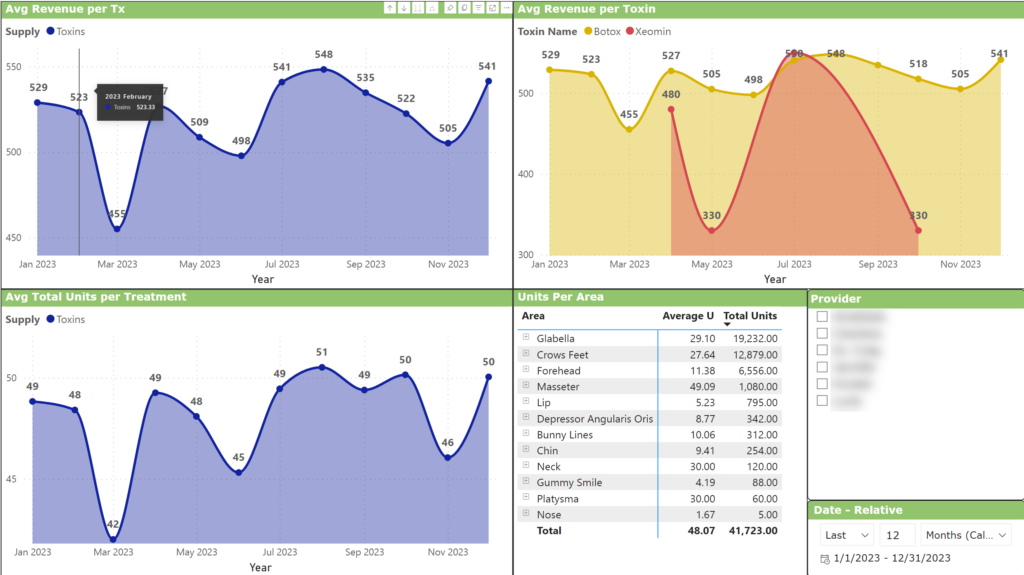Open focus mode for Avg Revenue chart
Screen dimensions: 1024x575
[x=492, y=8]
